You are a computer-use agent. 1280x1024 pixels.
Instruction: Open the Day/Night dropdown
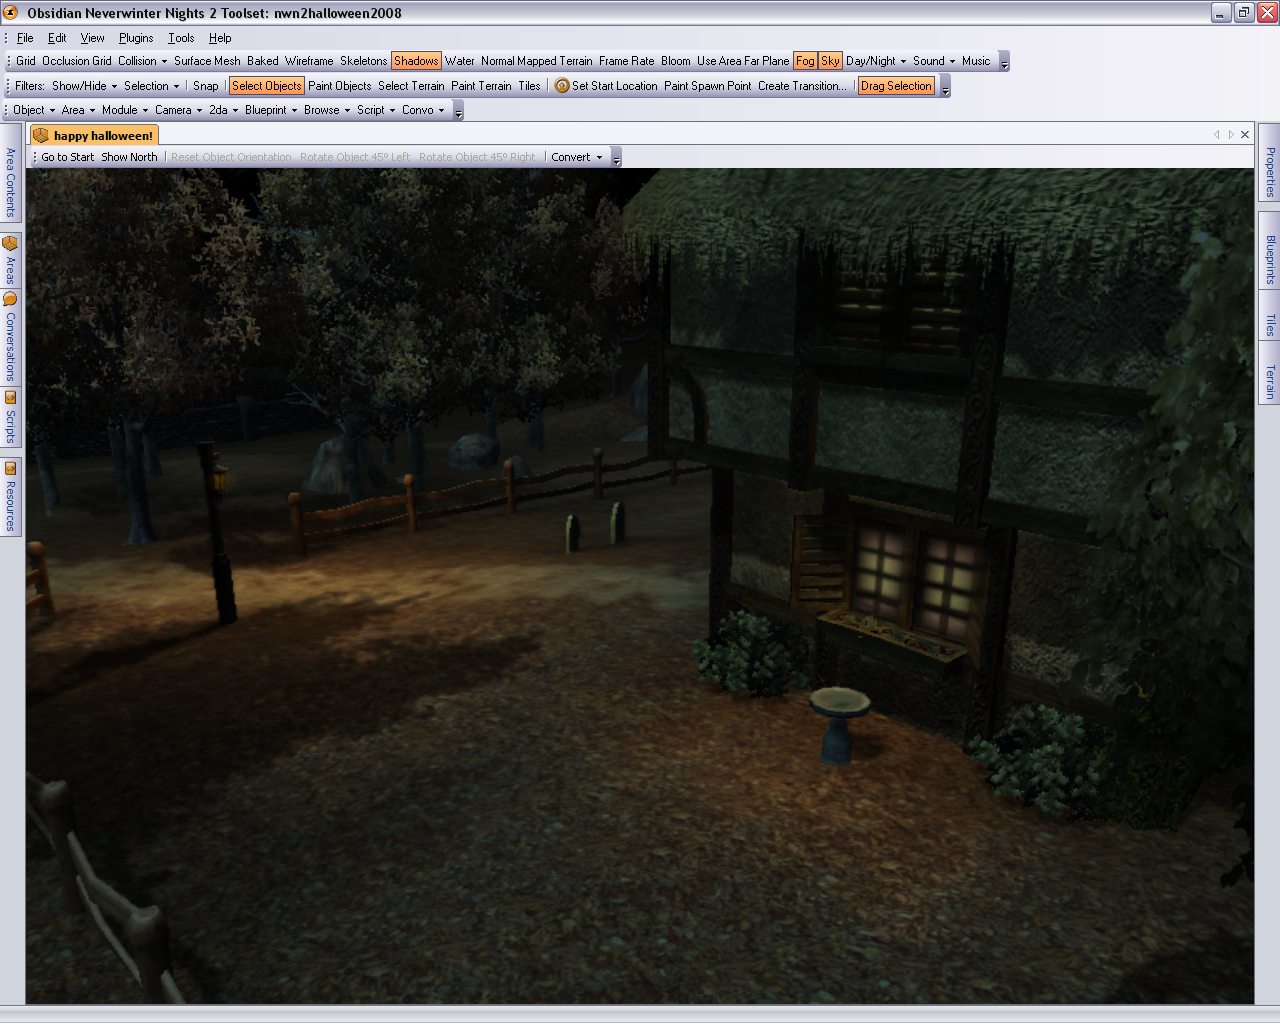pos(876,61)
